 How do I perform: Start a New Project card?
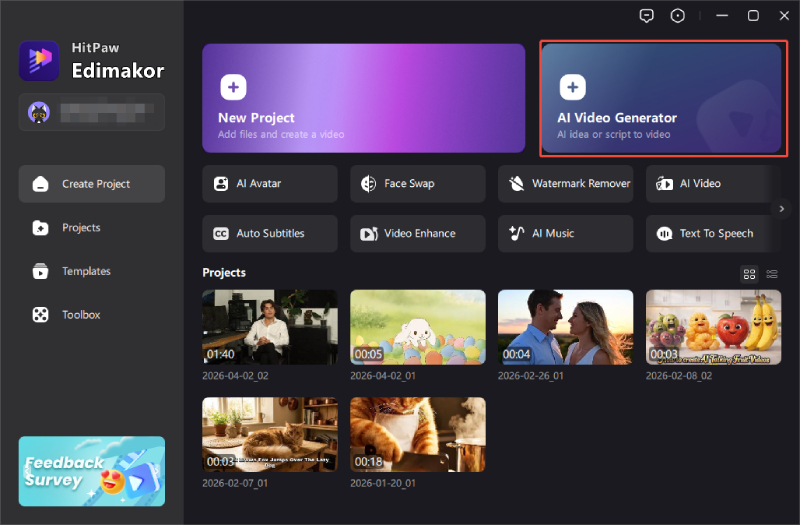click(x=364, y=98)
